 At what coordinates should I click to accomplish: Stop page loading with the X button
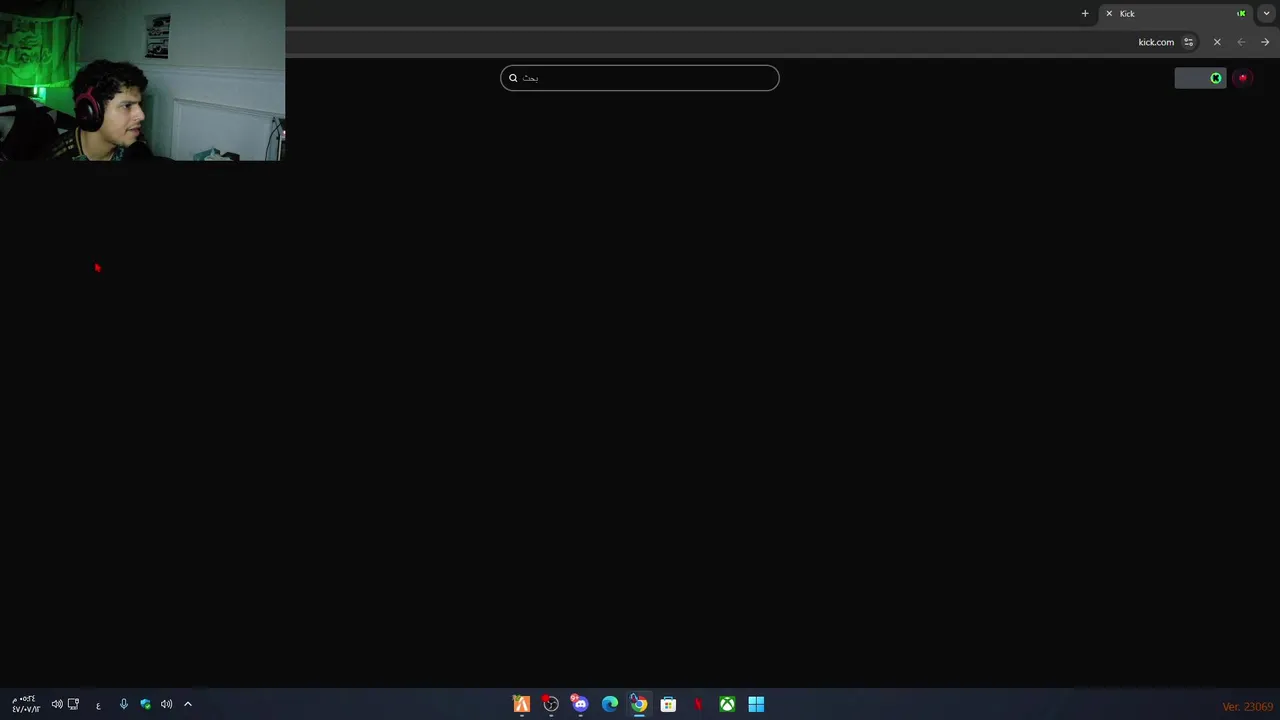1217,42
